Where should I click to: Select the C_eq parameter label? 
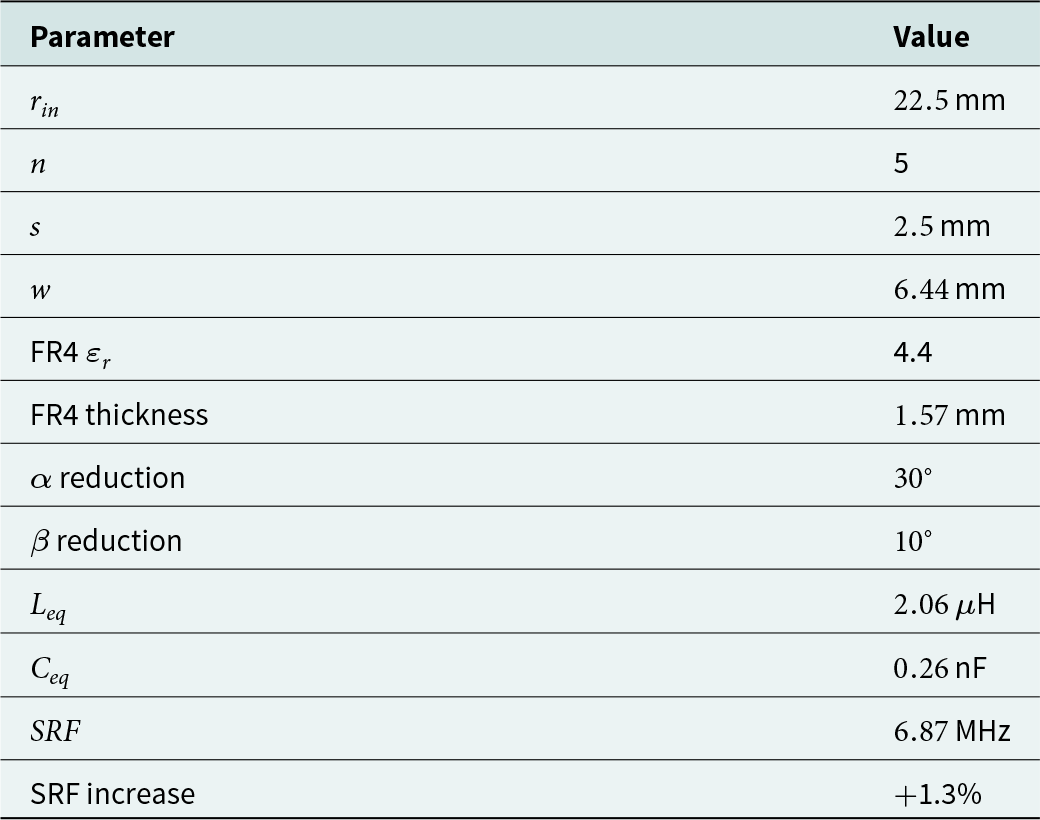[x=50, y=671]
